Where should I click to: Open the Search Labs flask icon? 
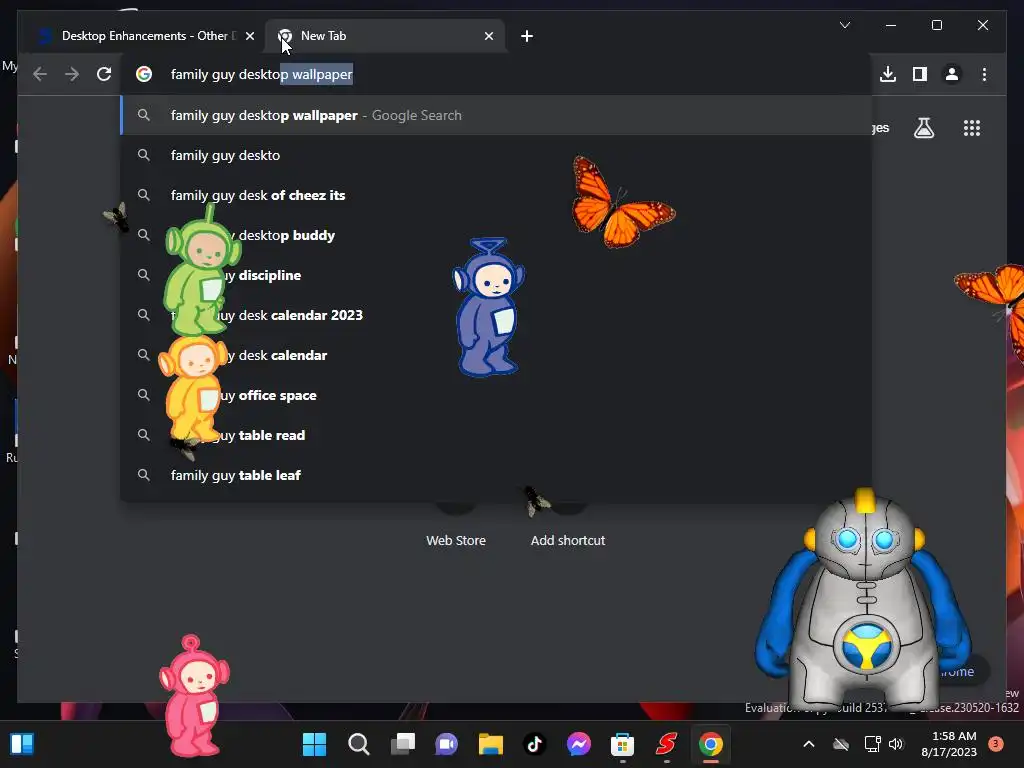(x=923, y=128)
